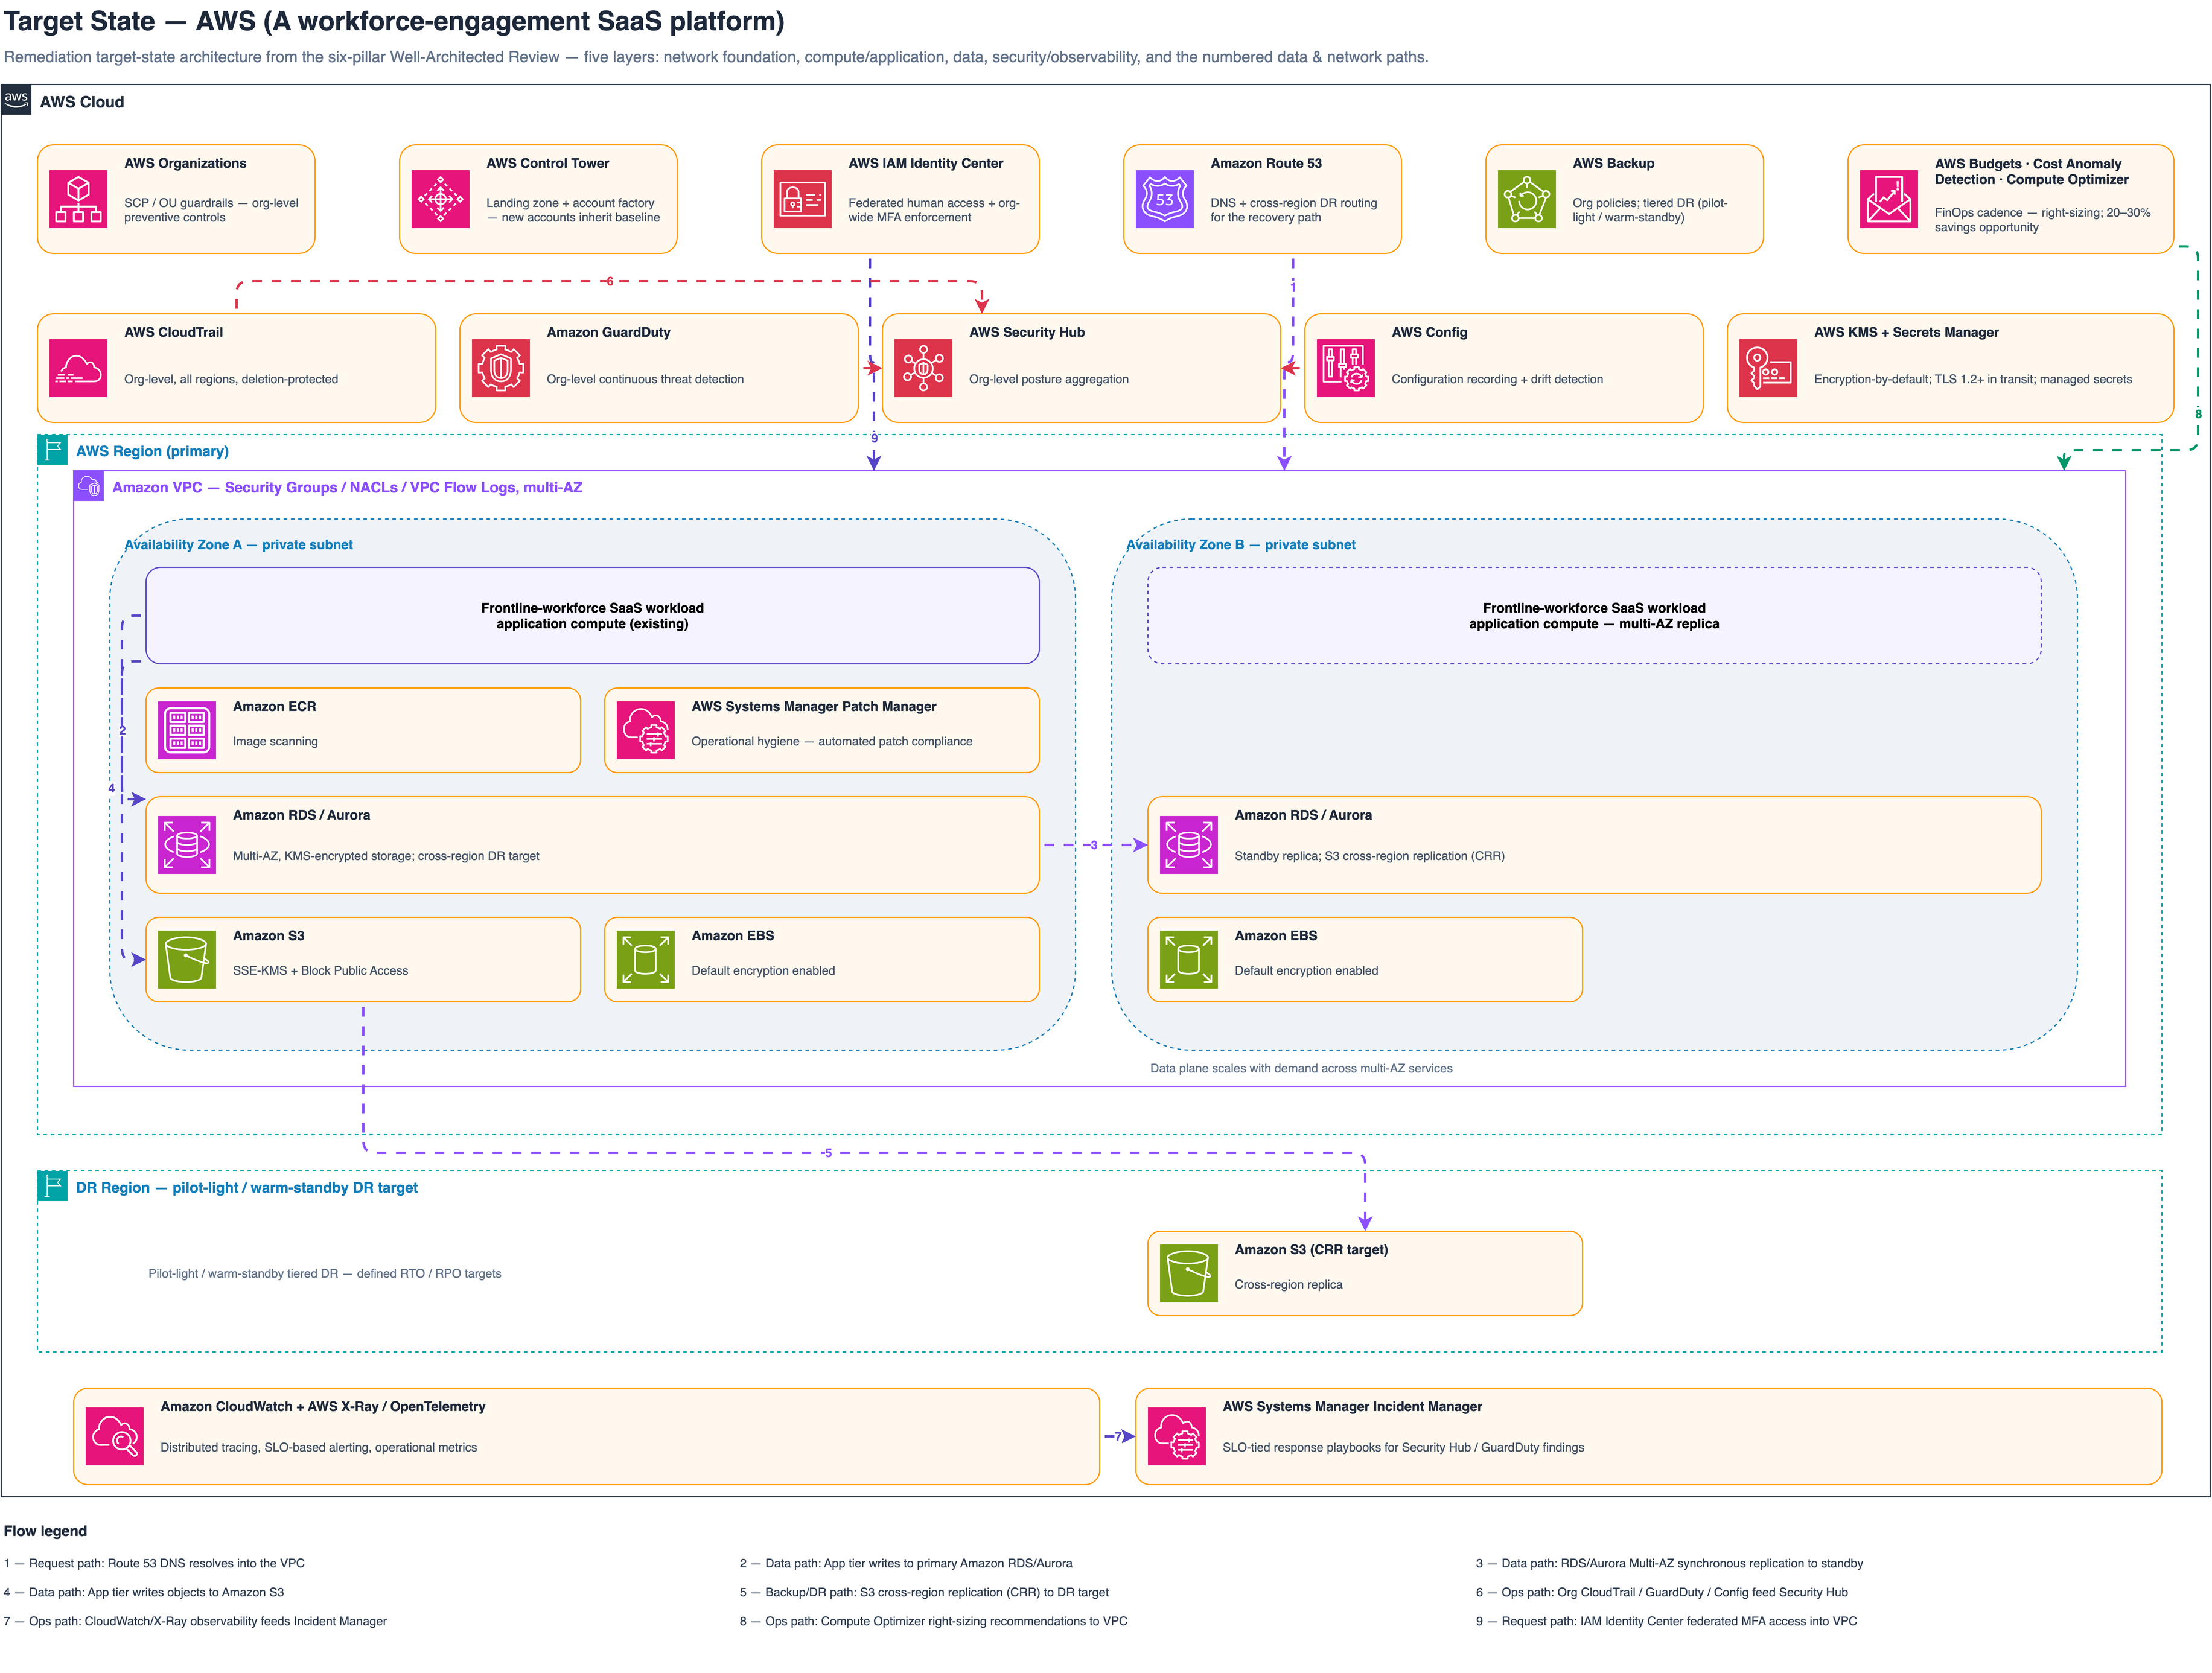Click the Systems Manager Patch Manager icon

646,731
